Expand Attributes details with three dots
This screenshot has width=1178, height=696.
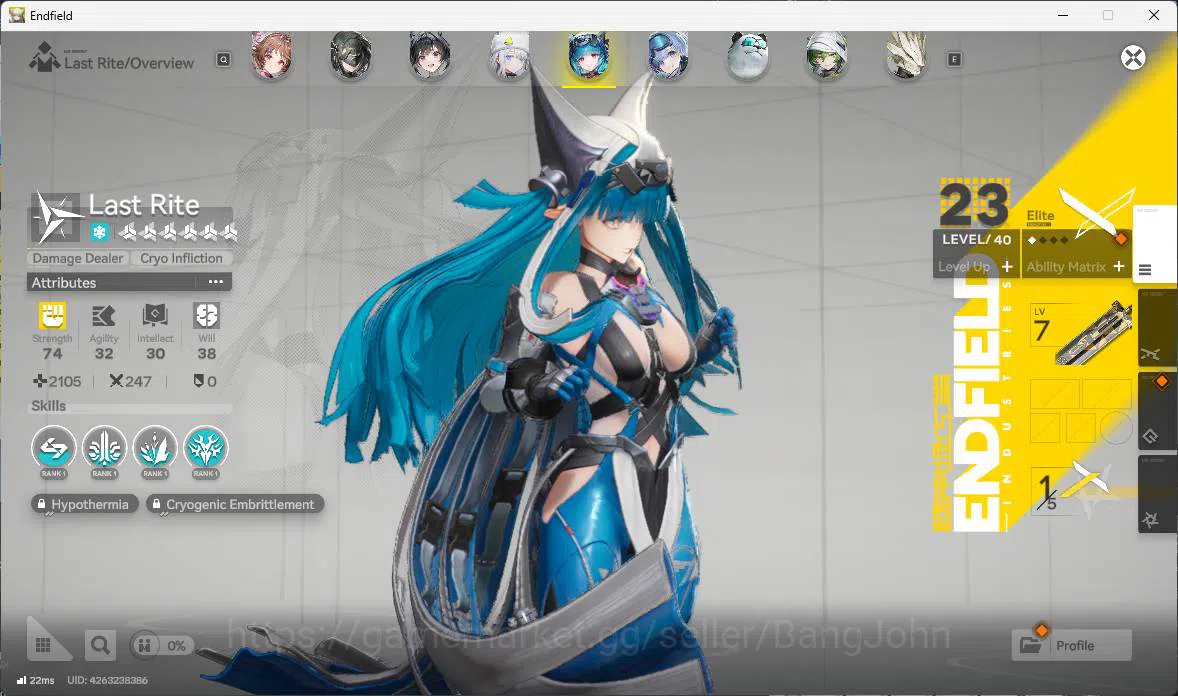tap(216, 282)
